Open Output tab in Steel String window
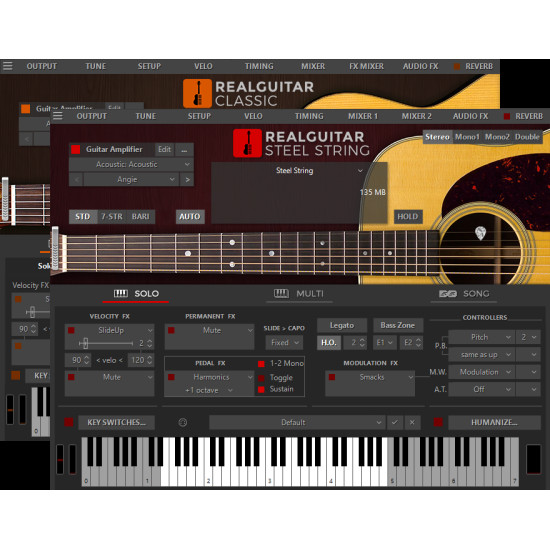This screenshot has height=550, width=550. coord(92,116)
